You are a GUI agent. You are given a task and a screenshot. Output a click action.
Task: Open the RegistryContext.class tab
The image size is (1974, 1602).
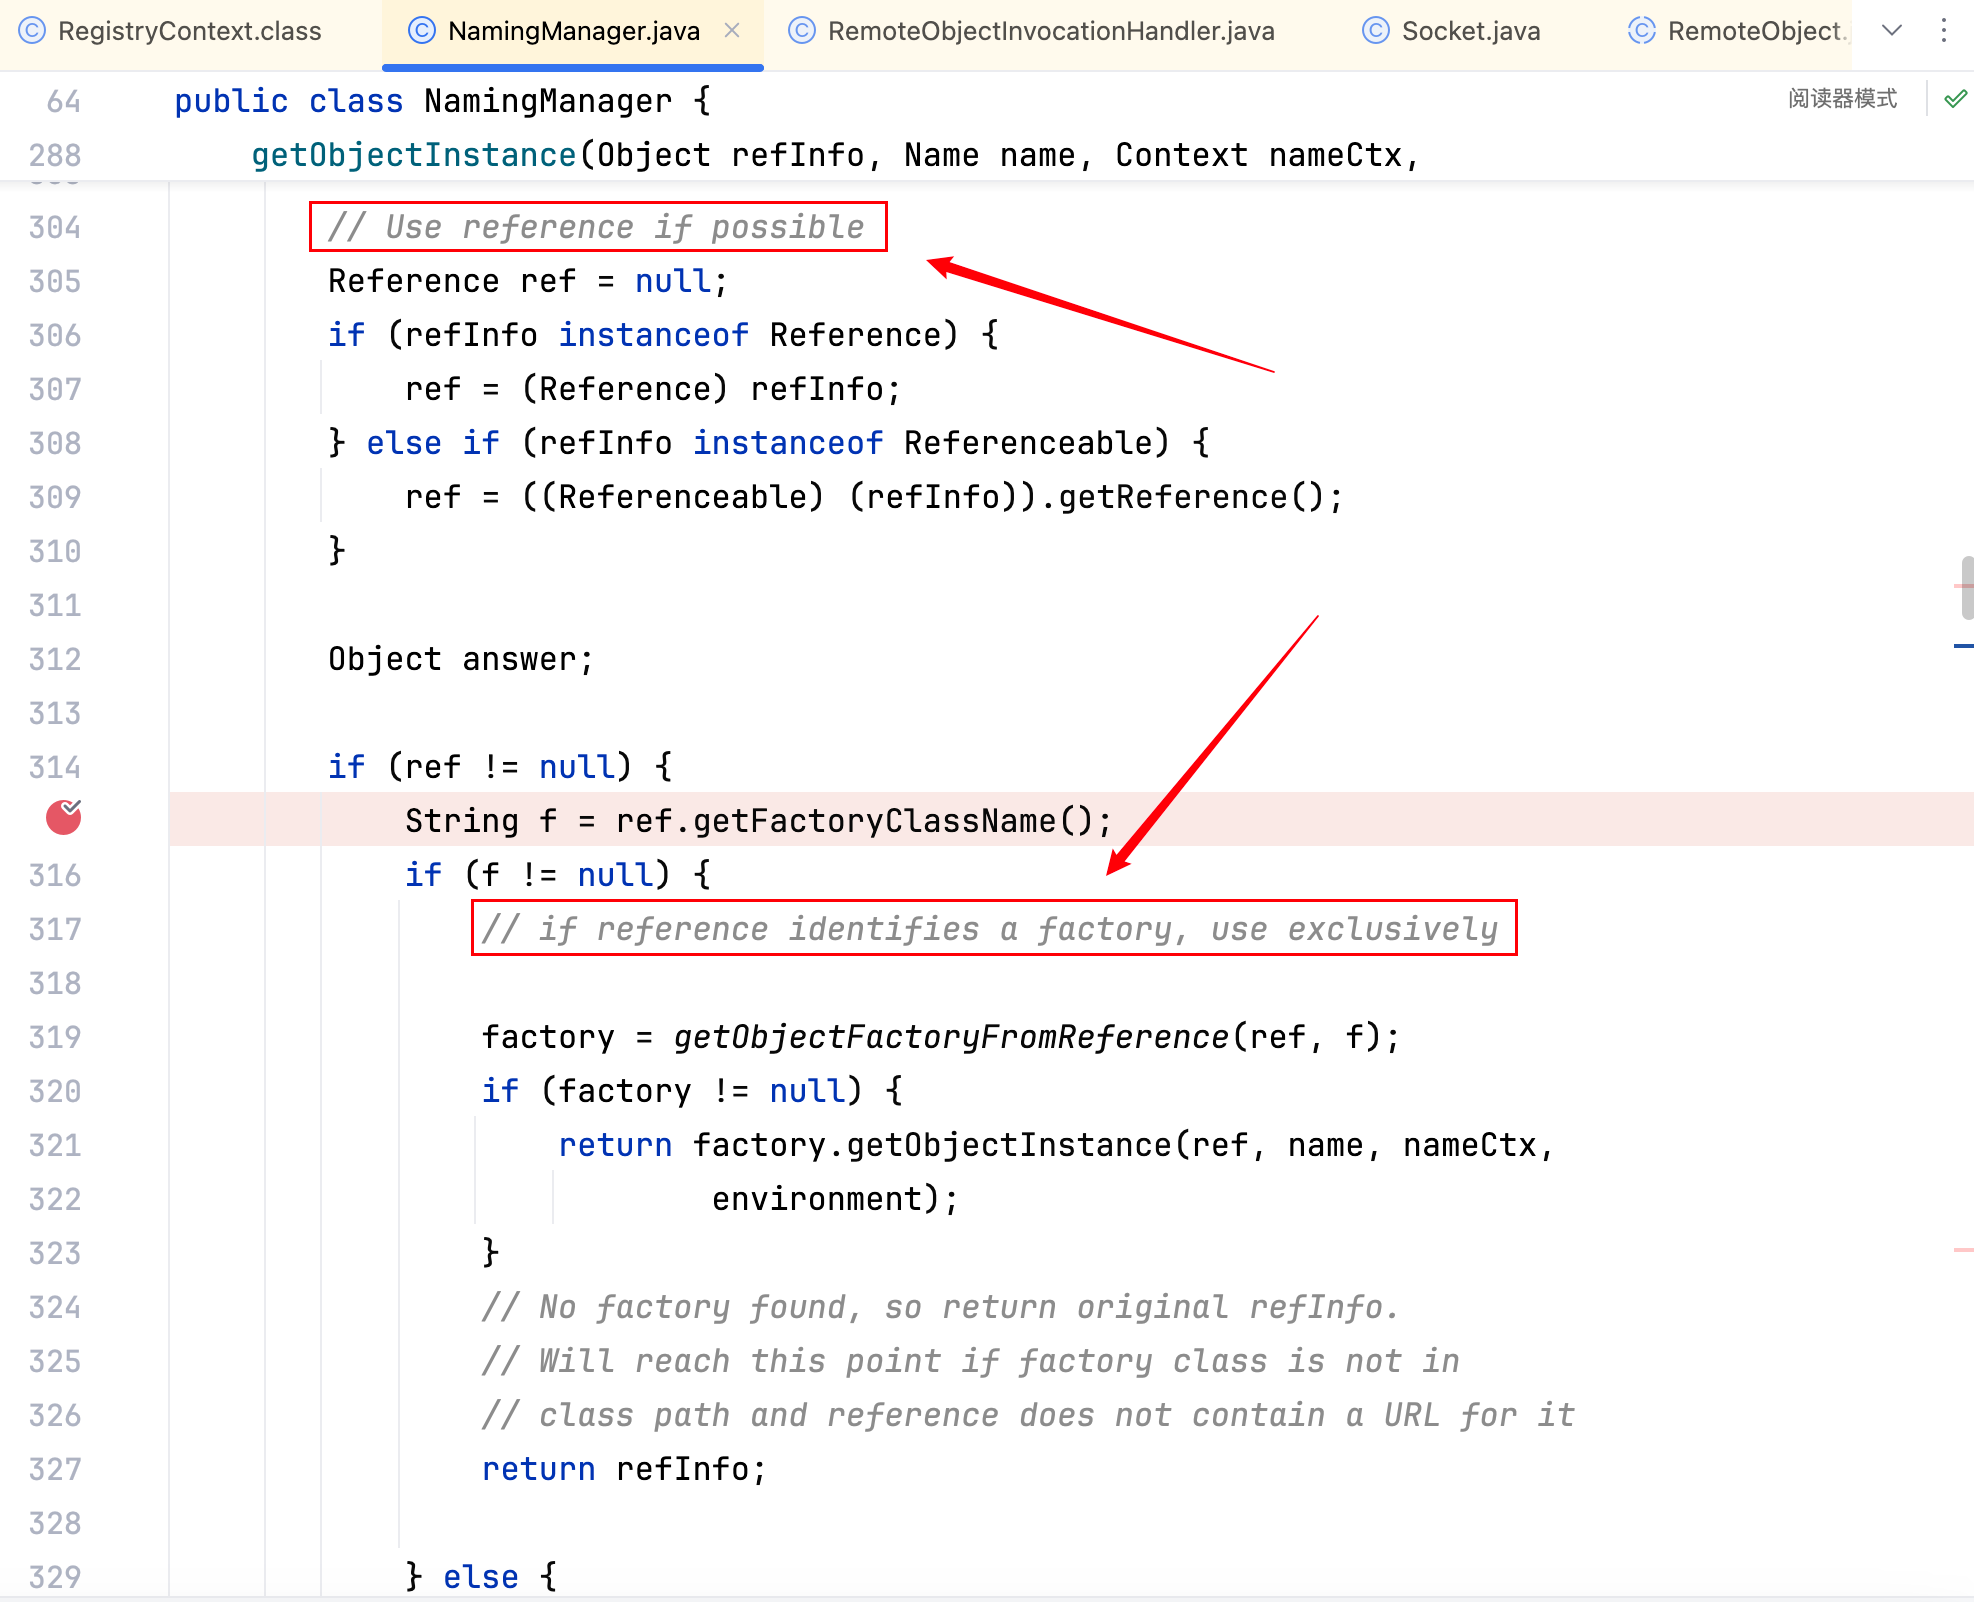click(189, 31)
